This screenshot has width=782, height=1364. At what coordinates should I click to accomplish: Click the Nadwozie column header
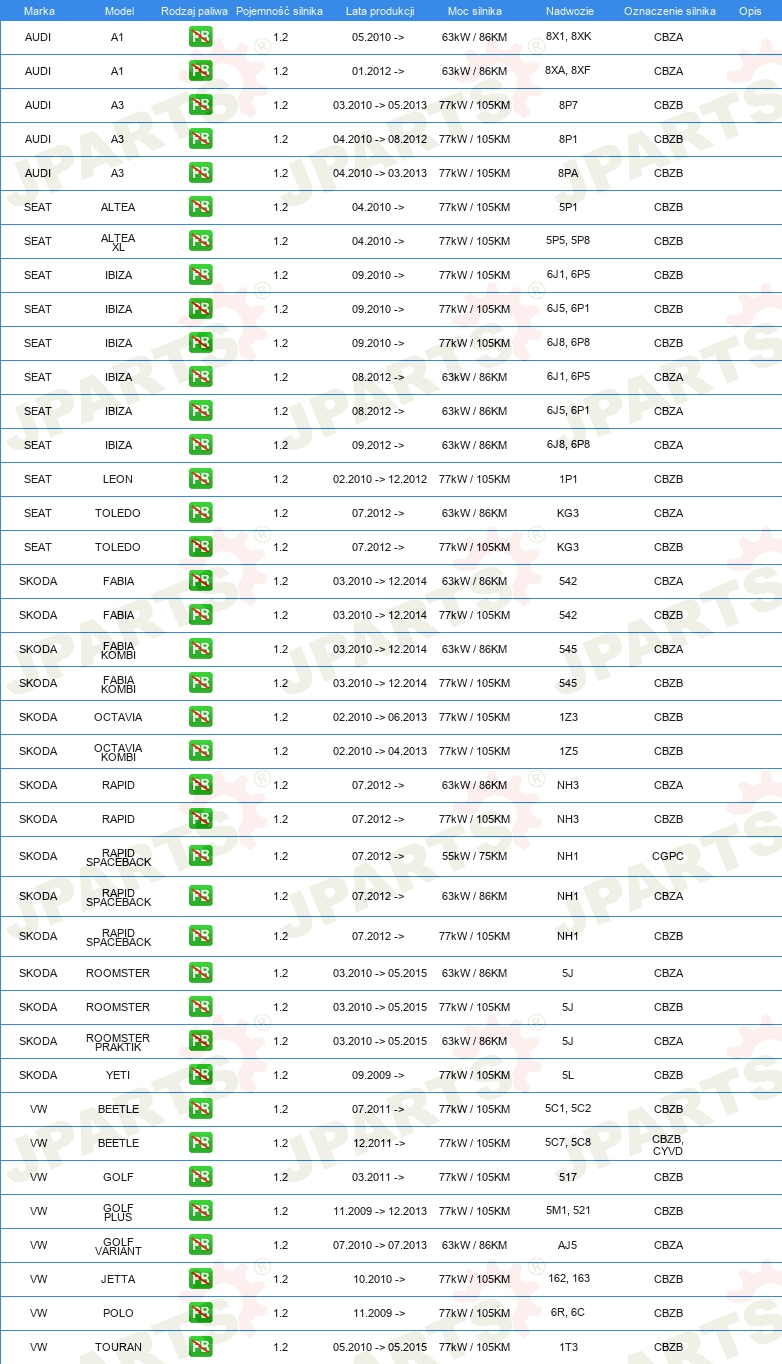pyautogui.click(x=568, y=10)
